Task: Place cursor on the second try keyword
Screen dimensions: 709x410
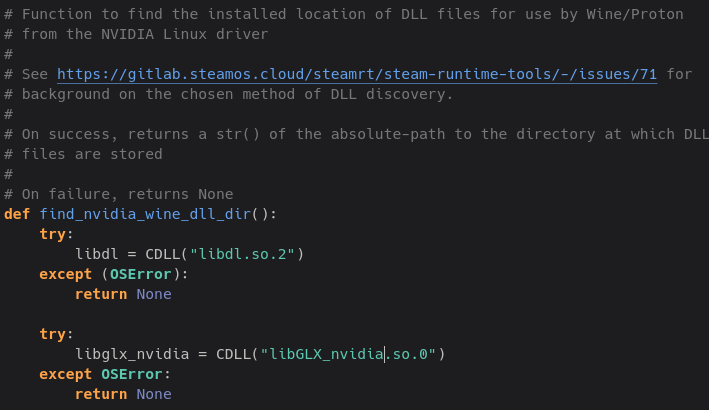Action: coord(52,334)
